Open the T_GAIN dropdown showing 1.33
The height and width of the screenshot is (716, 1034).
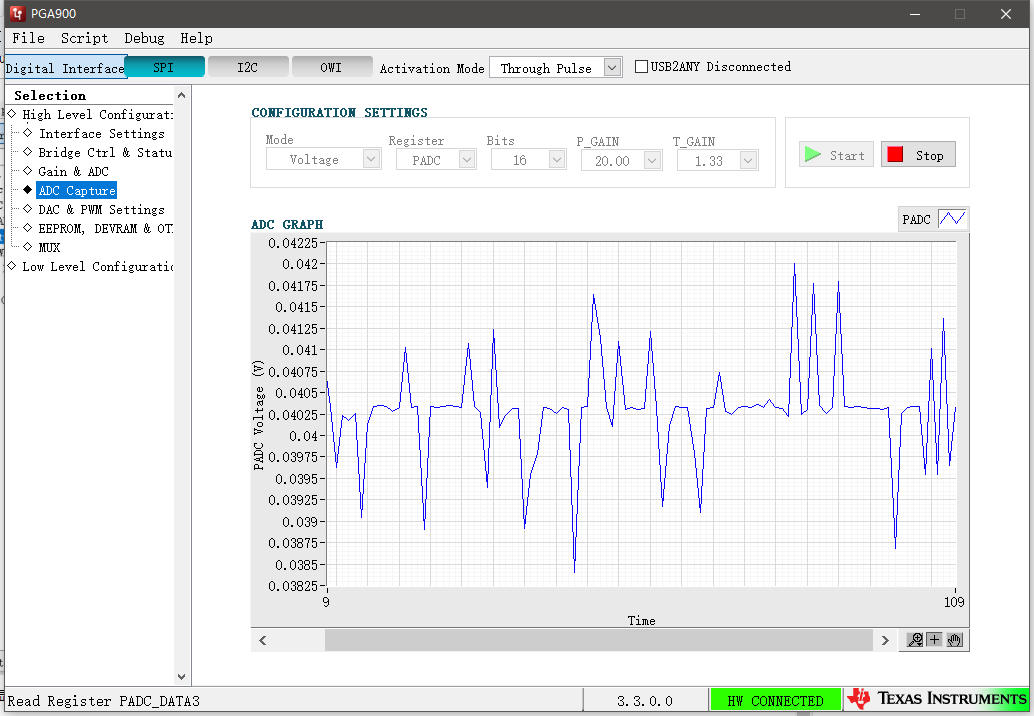point(717,160)
